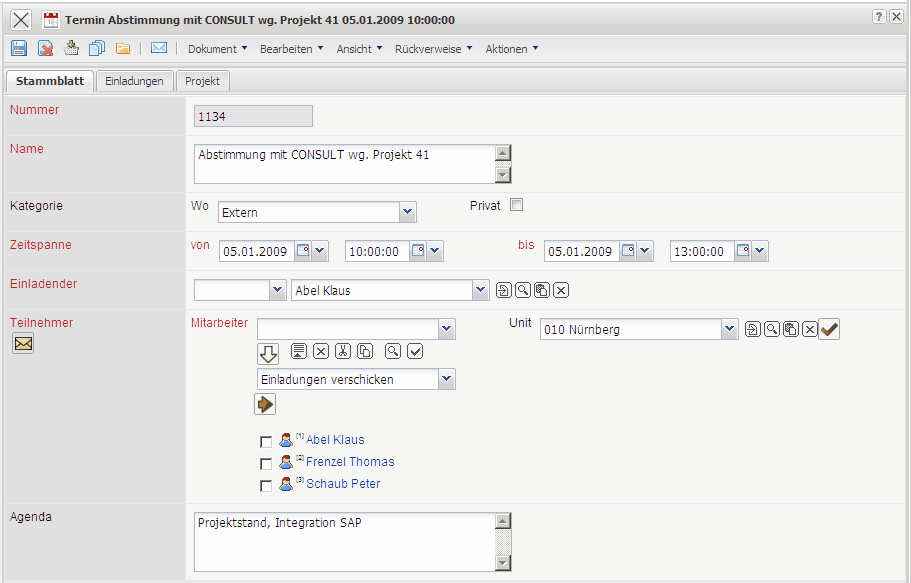This screenshot has height=583, width=911.
Task: Click the copy icon next to scissors
Action: pyautogui.click(x=365, y=351)
